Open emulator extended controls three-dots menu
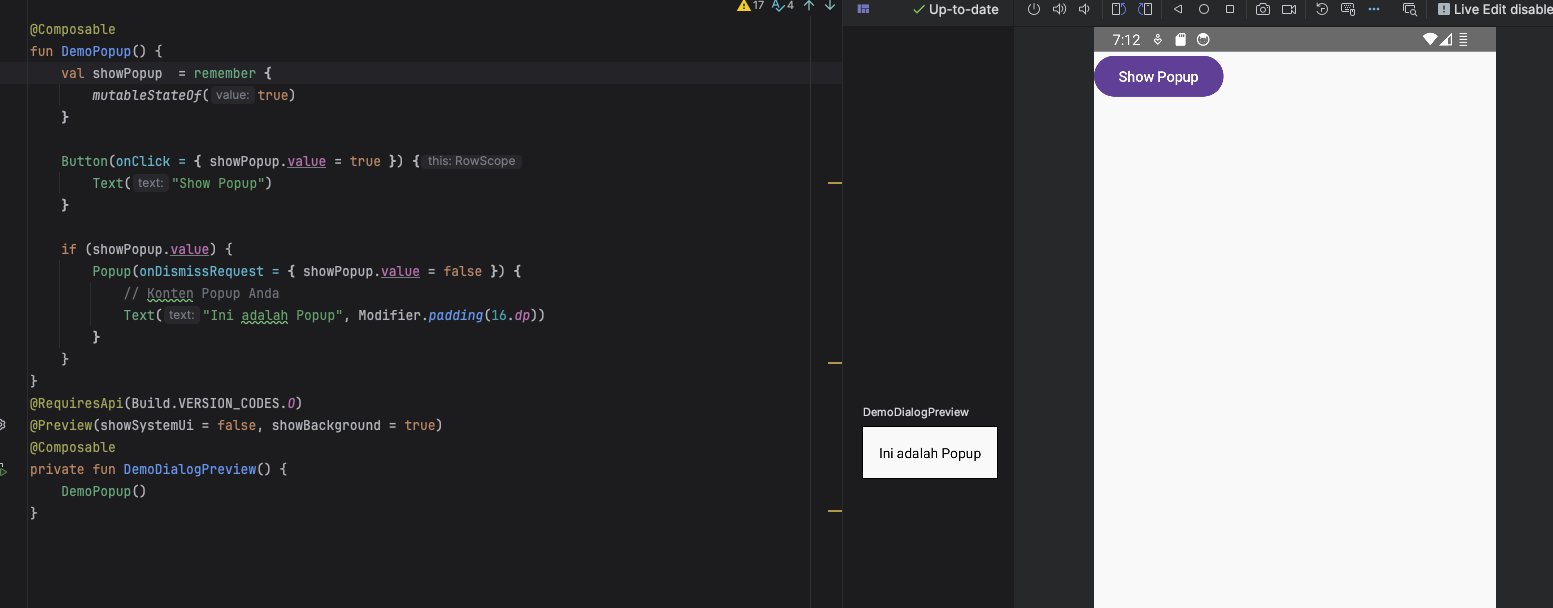 coord(1374,9)
